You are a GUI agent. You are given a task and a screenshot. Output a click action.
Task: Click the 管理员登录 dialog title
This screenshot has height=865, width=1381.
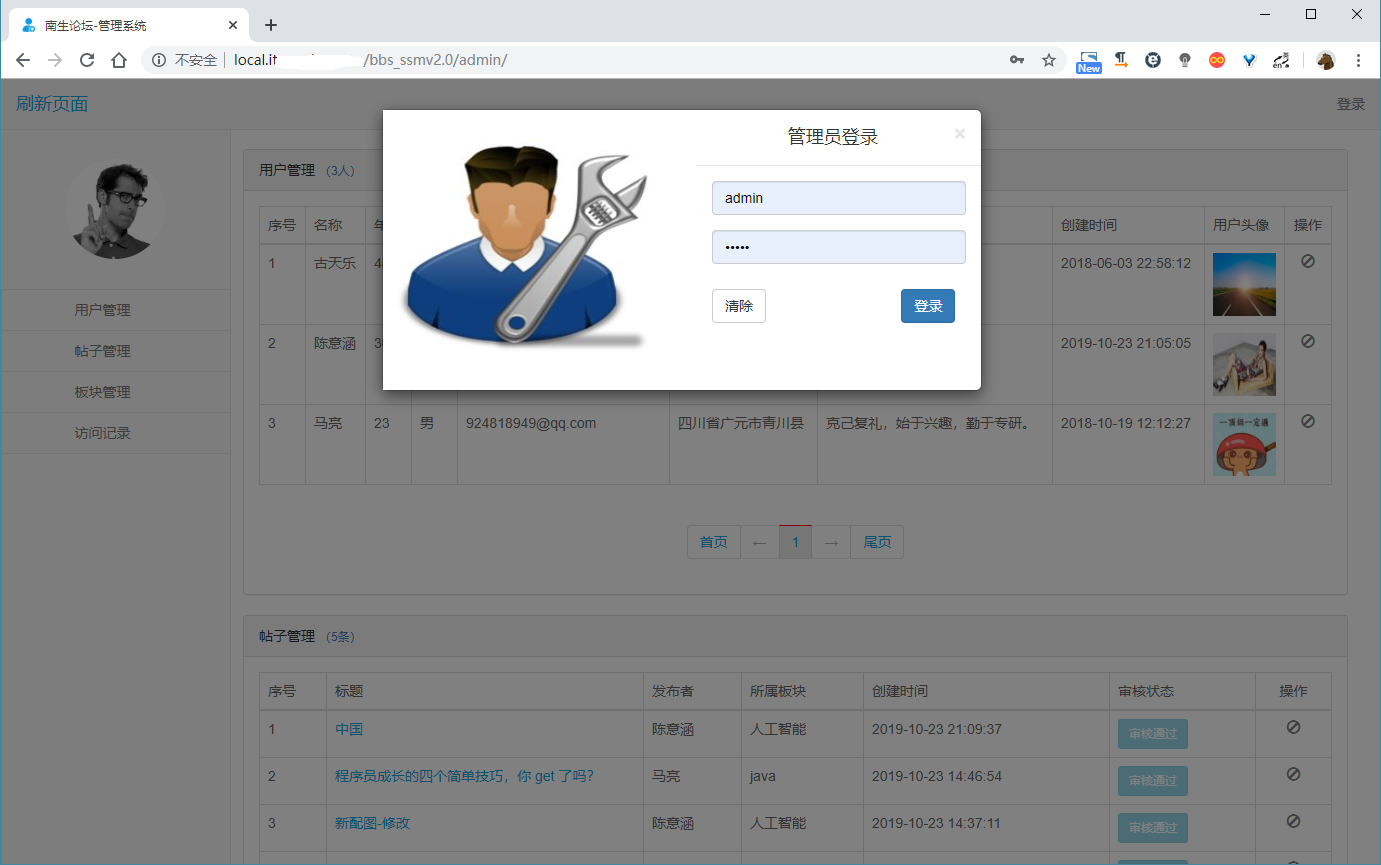click(833, 137)
